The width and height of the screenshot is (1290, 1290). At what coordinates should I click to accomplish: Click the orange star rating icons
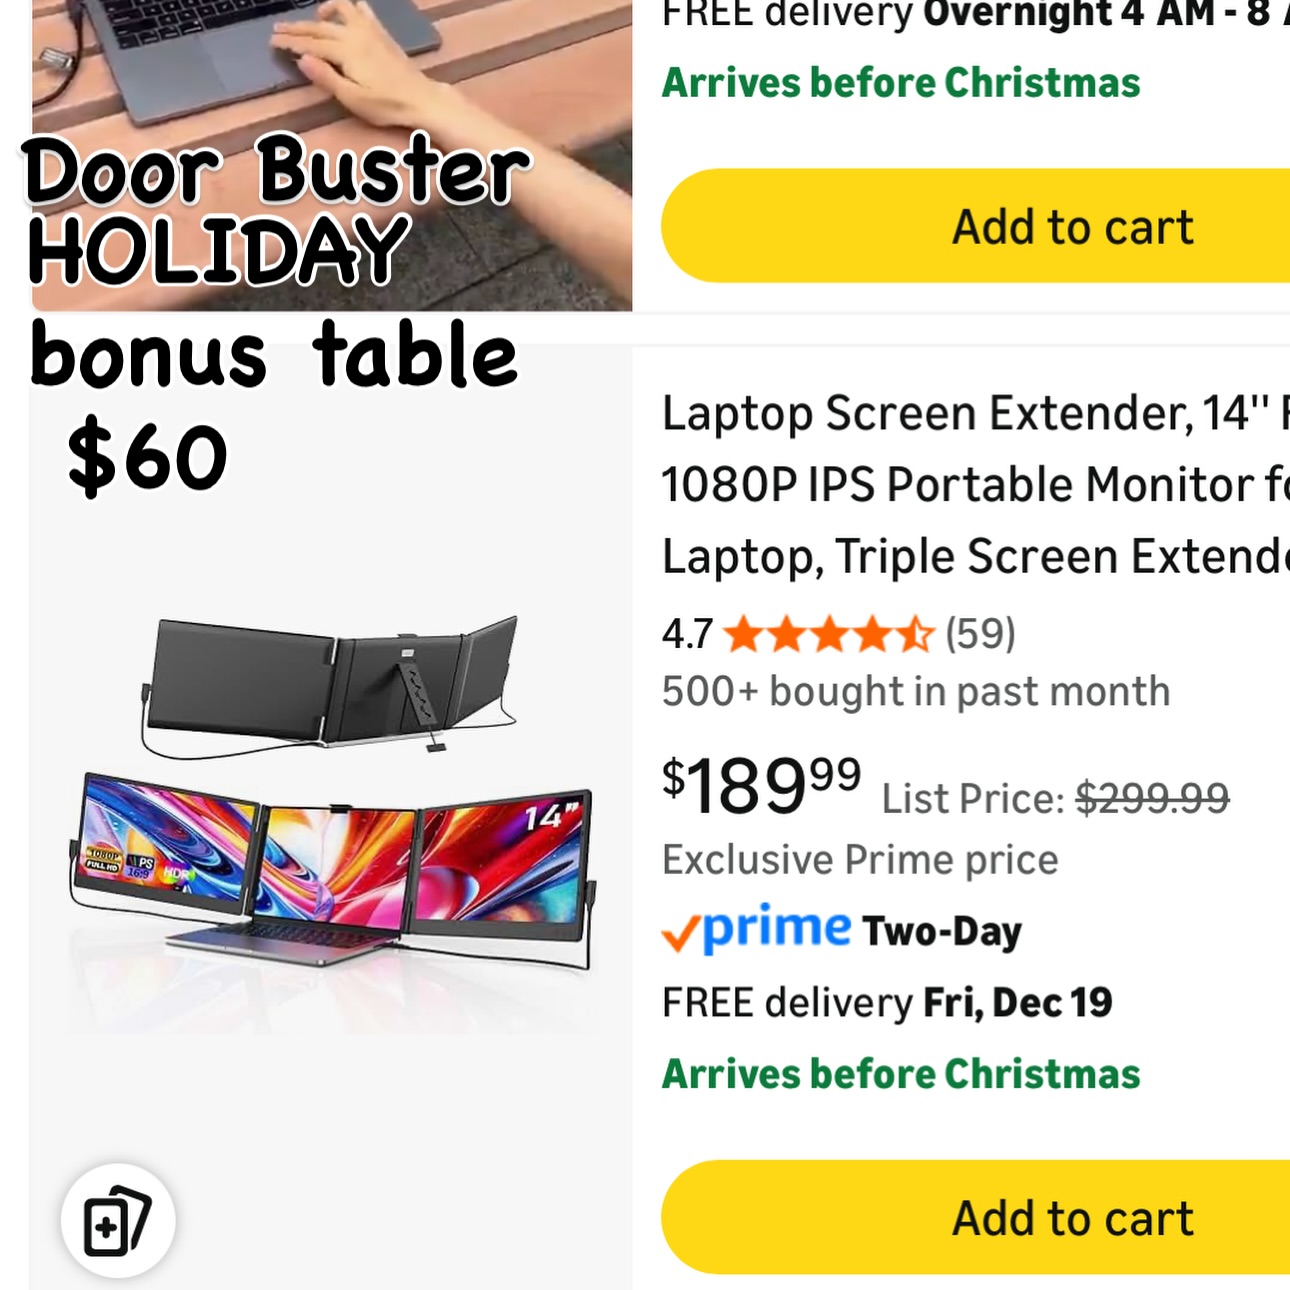point(828,634)
